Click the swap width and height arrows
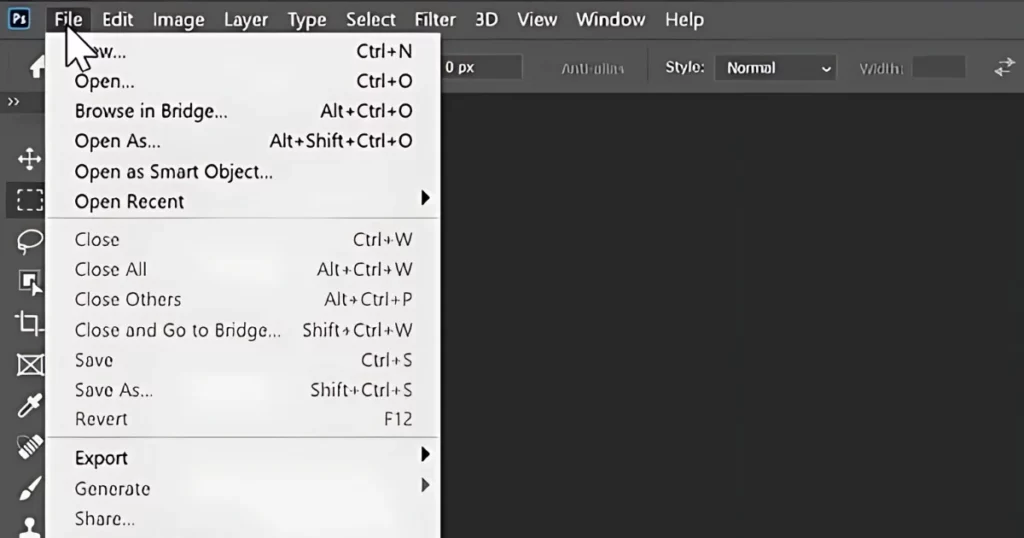The height and width of the screenshot is (538, 1024). coord(1004,67)
